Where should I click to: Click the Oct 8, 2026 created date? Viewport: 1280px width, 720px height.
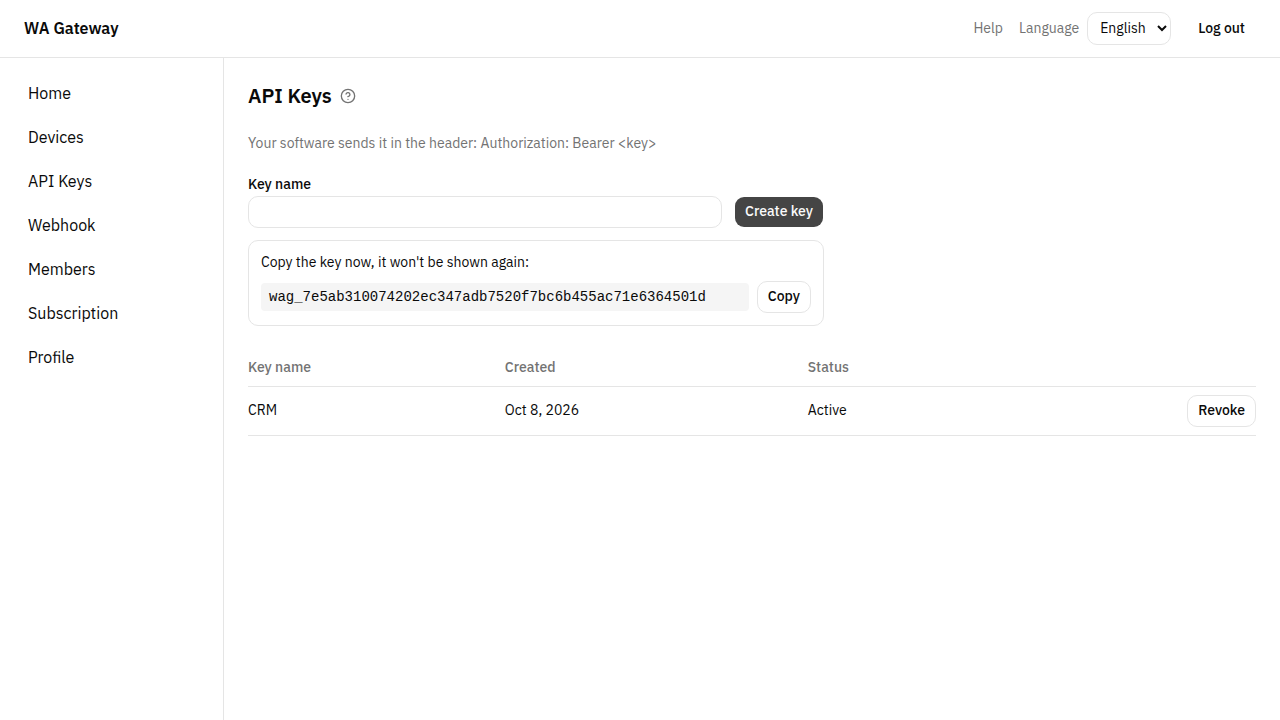tap(542, 410)
